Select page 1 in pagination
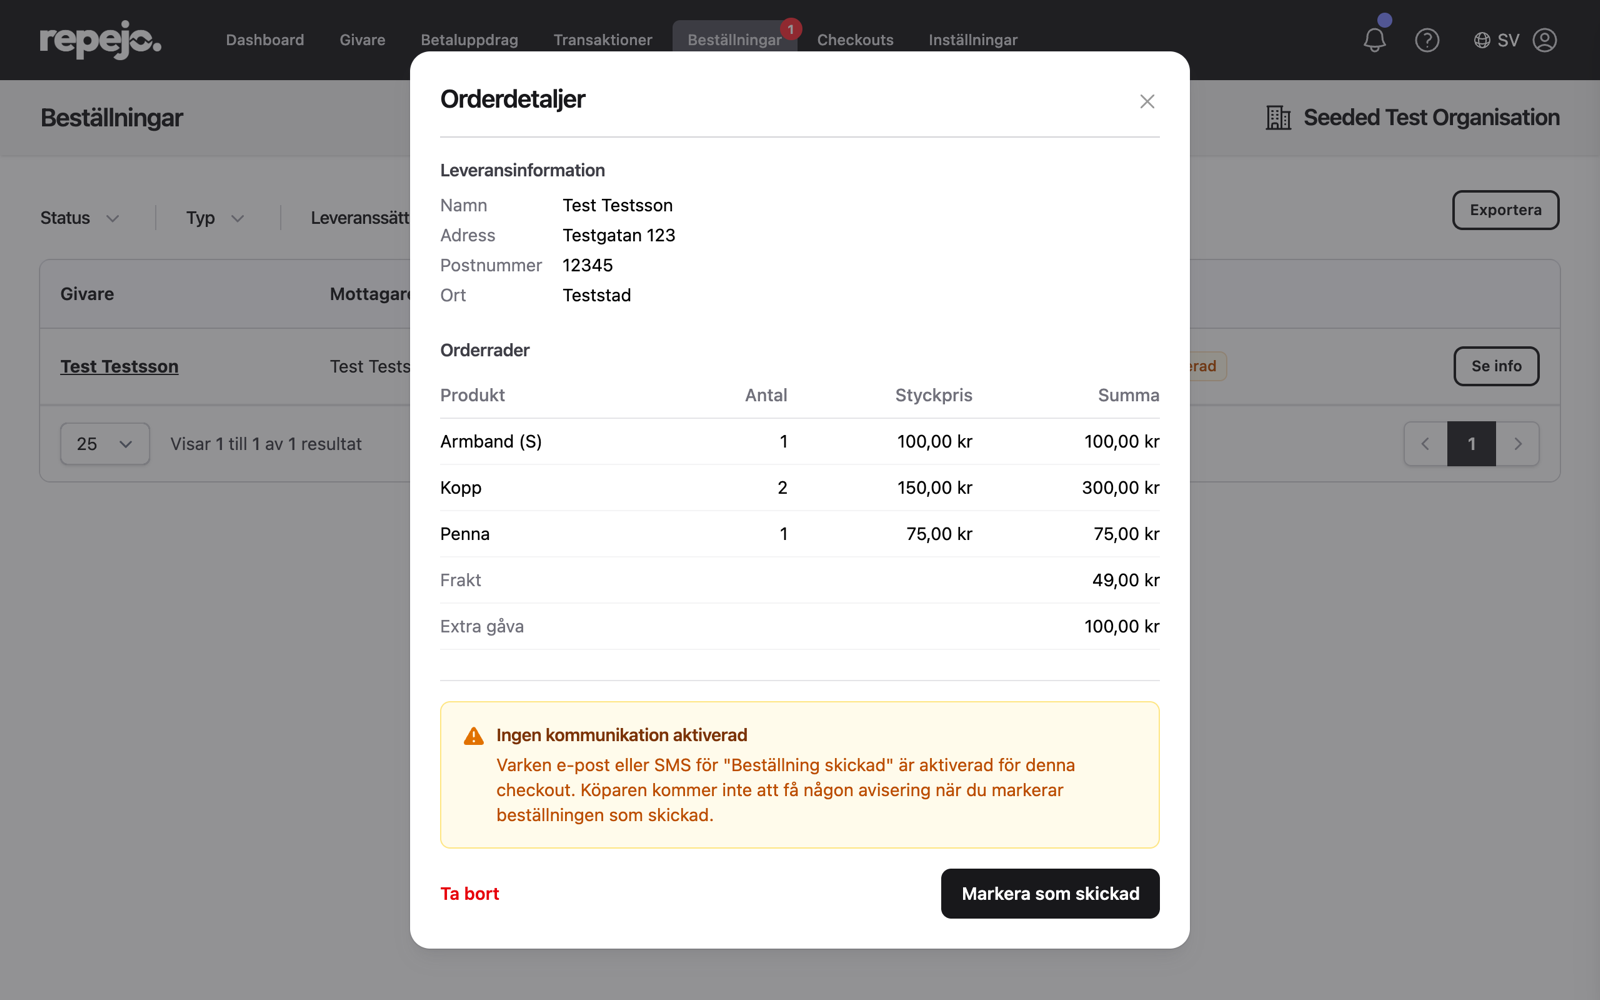This screenshot has height=1000, width=1600. [x=1472, y=444]
